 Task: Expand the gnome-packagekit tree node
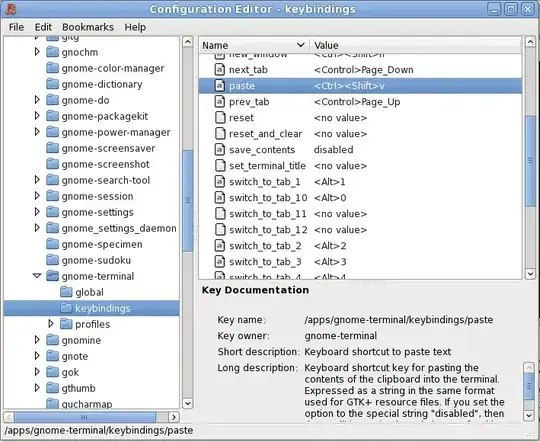click(37, 116)
